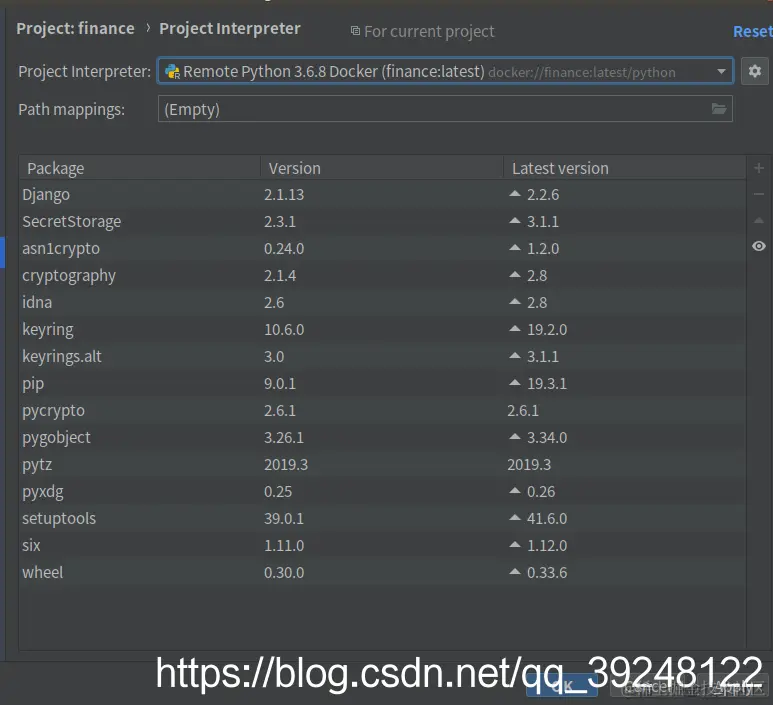Select Project Interpreter breadcrumb
This screenshot has height=705, width=773.
click(229, 29)
